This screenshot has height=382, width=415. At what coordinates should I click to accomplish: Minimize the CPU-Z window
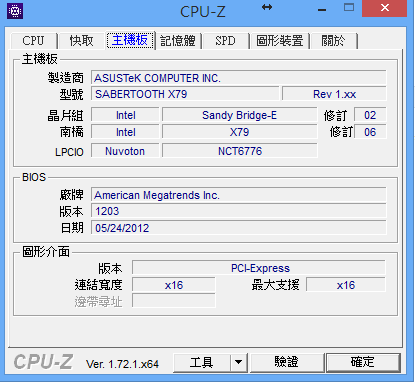[x=322, y=9]
